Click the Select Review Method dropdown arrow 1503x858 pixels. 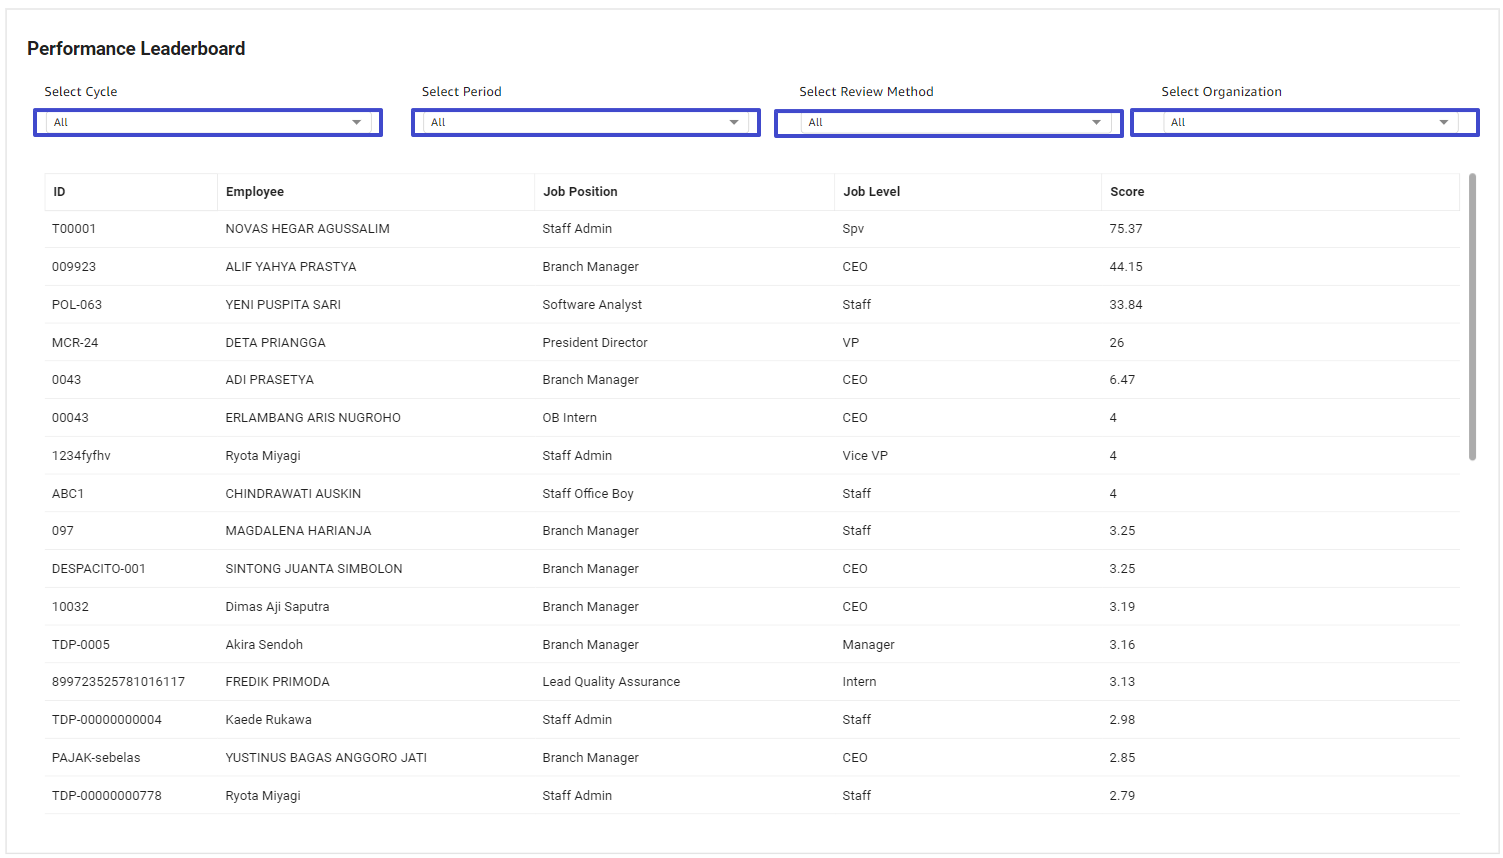(1097, 122)
